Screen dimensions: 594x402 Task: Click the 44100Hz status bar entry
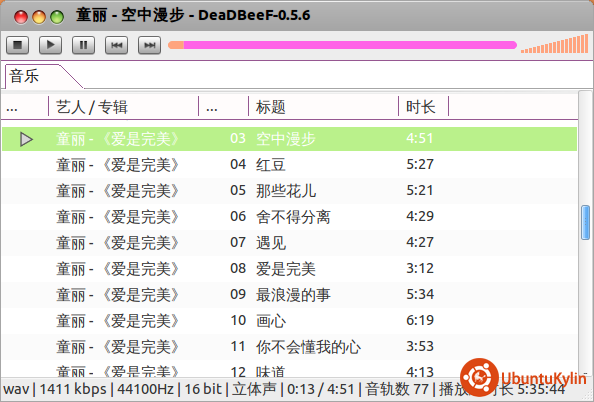point(145,389)
